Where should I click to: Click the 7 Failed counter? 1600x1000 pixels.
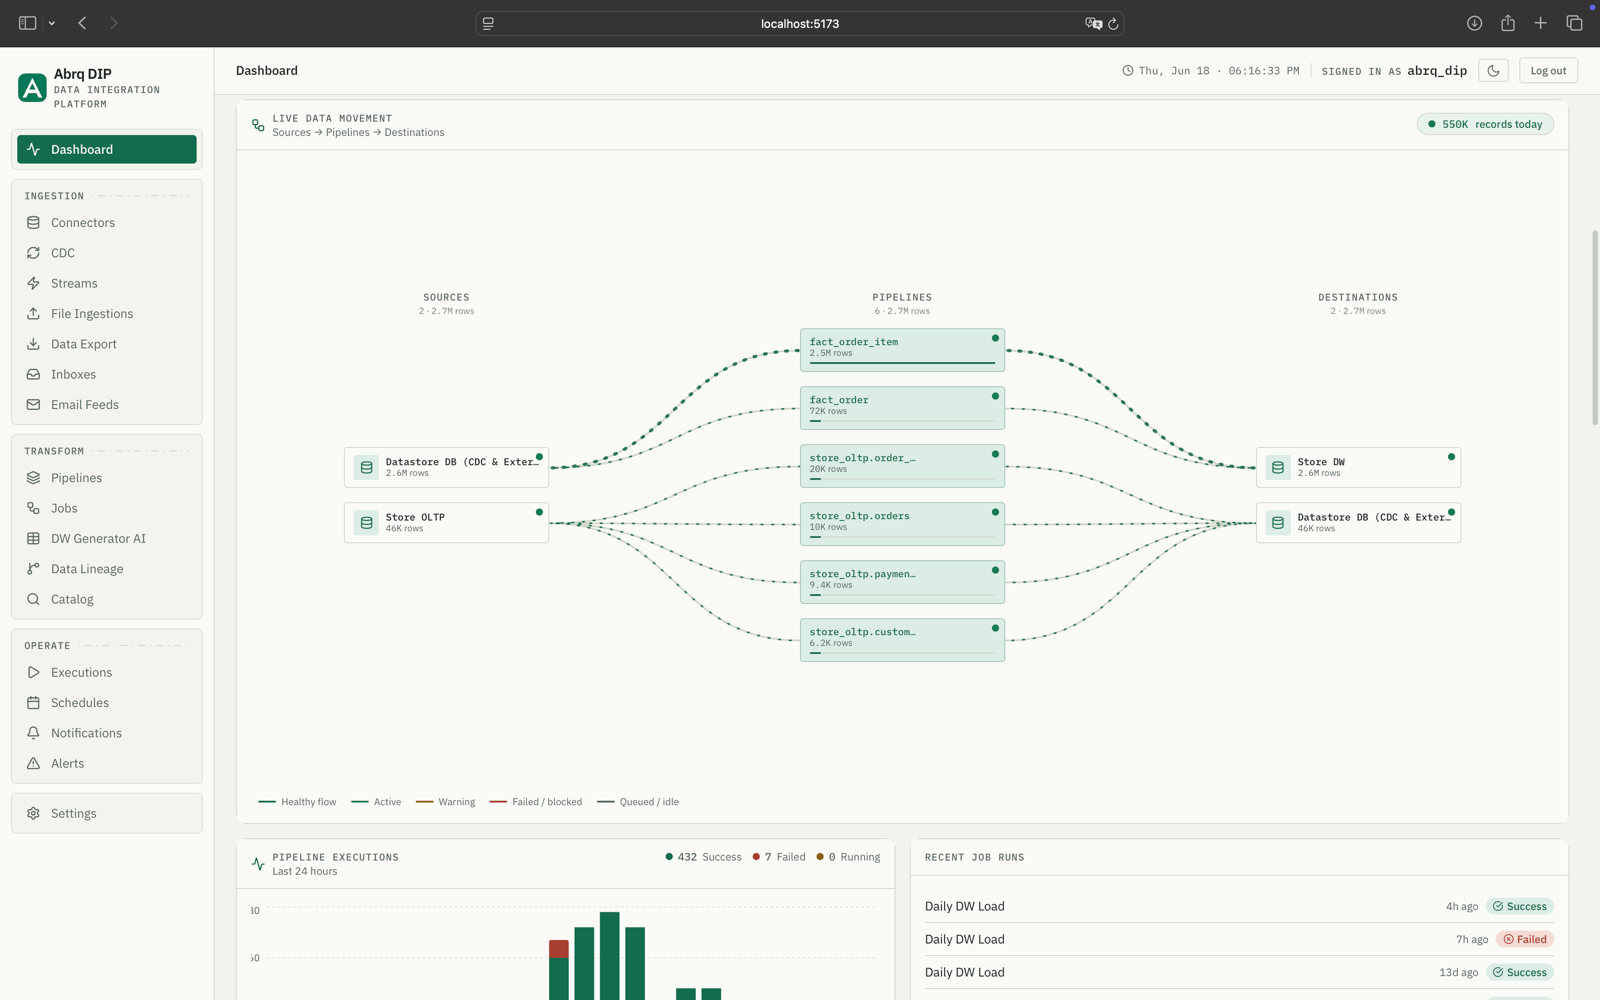pos(778,857)
